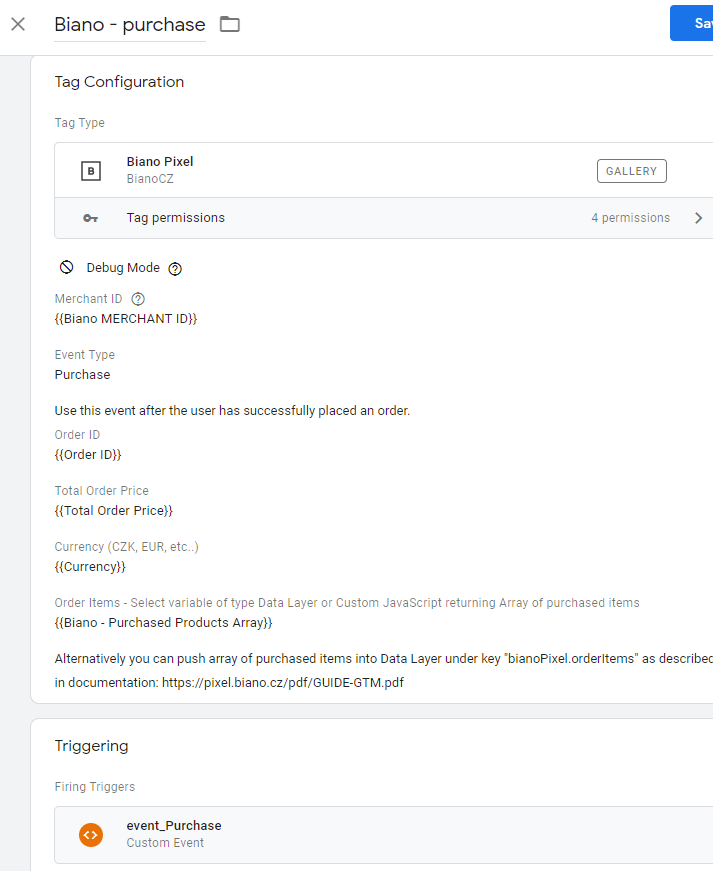The image size is (713, 871).
Task: Open the event_Purchase firing trigger
Action: [x=384, y=835]
